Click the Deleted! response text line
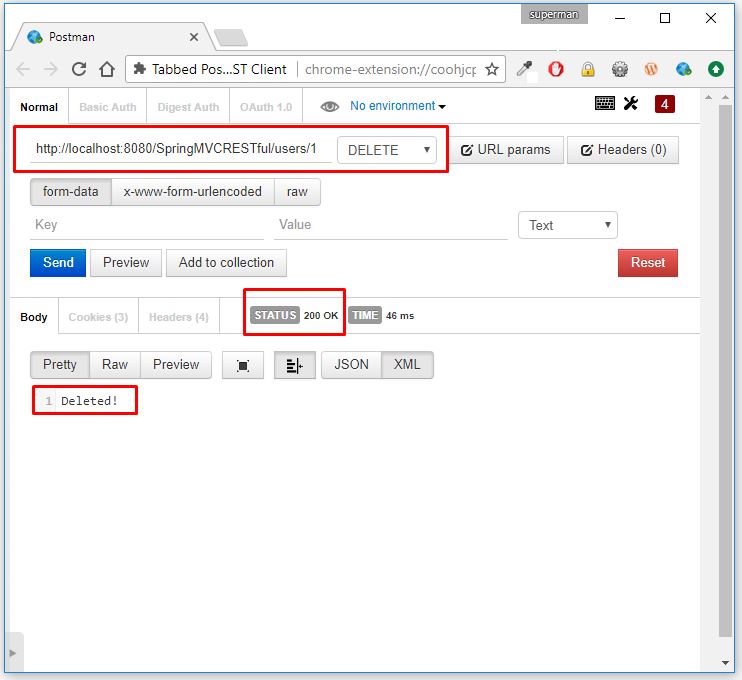The width and height of the screenshot is (742, 680). (x=89, y=401)
